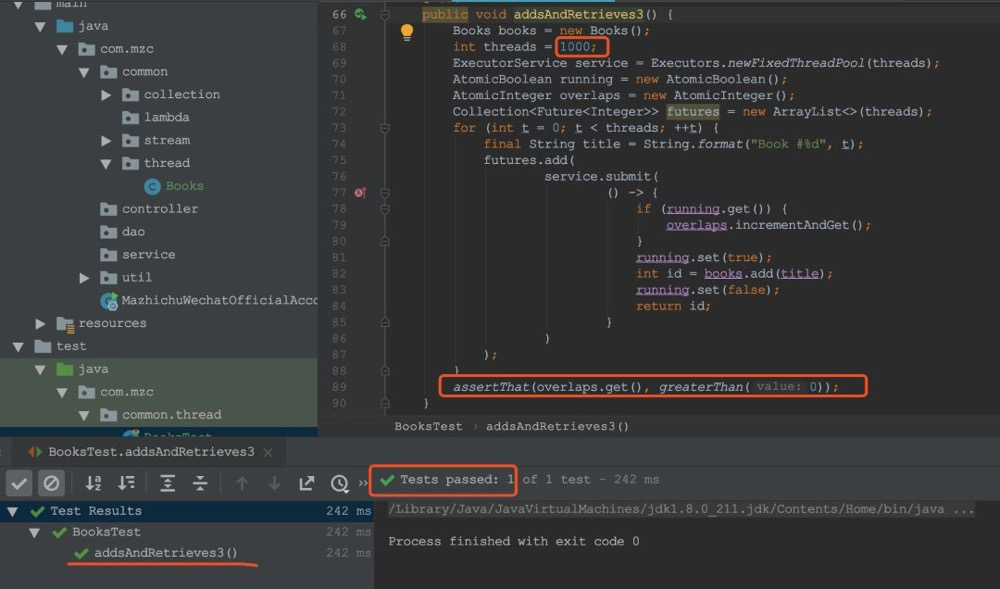
Task: Click BooksTest in the editor breadcrumb
Action: [428, 426]
